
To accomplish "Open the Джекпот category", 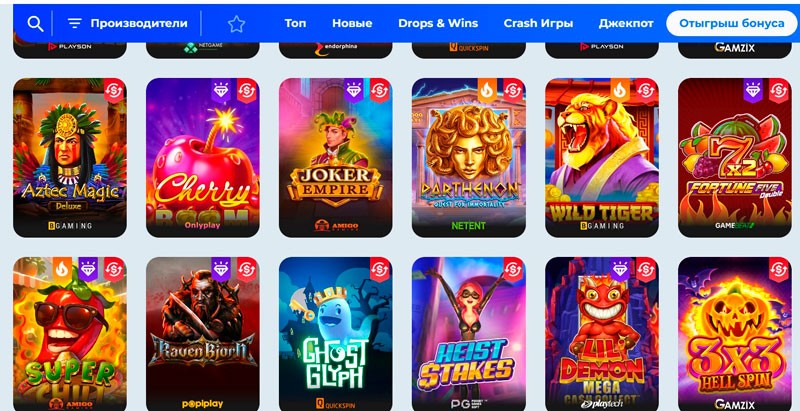I will 626,23.
